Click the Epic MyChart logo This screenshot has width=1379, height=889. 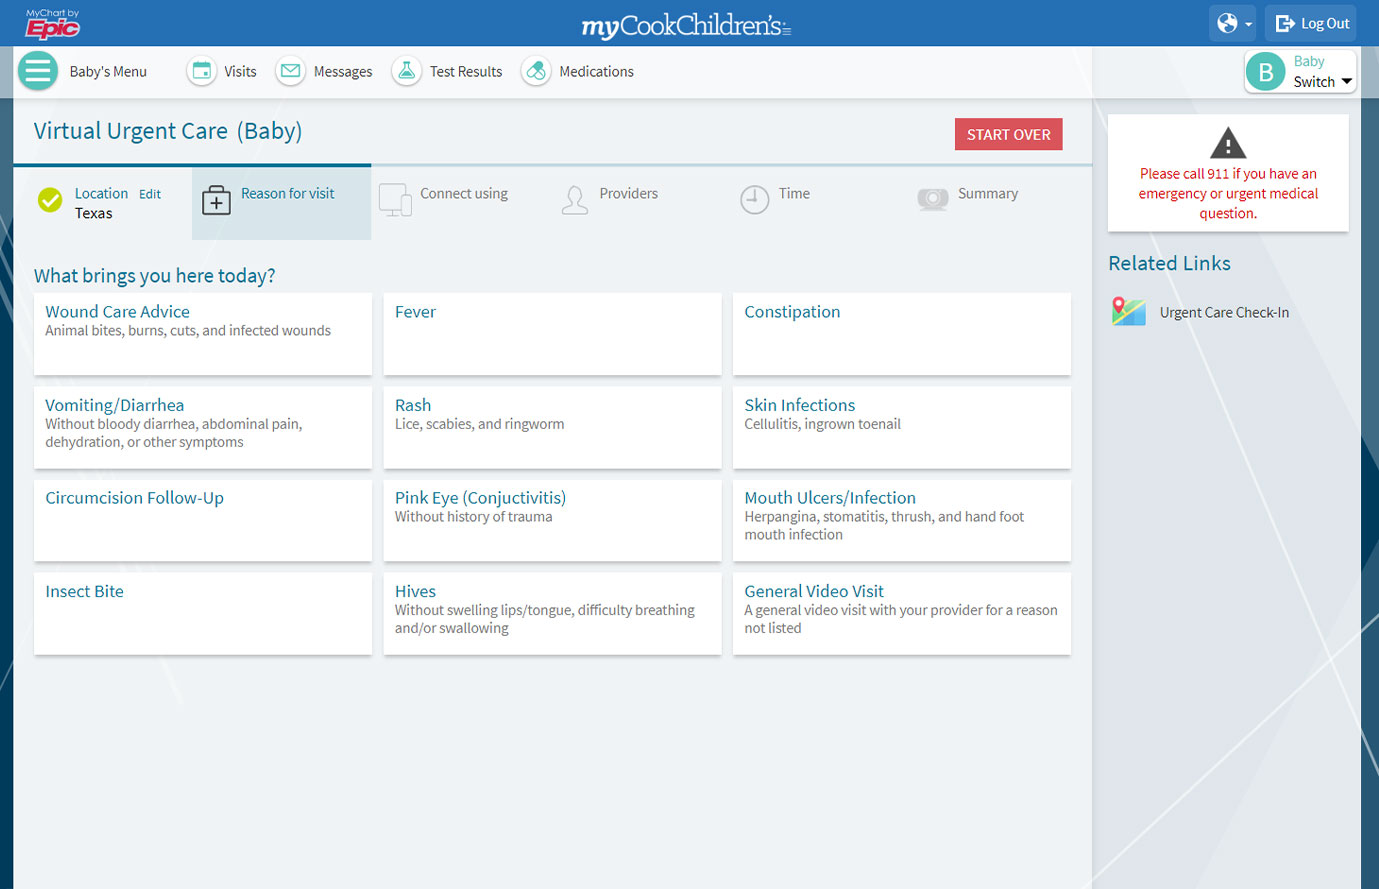(52, 24)
